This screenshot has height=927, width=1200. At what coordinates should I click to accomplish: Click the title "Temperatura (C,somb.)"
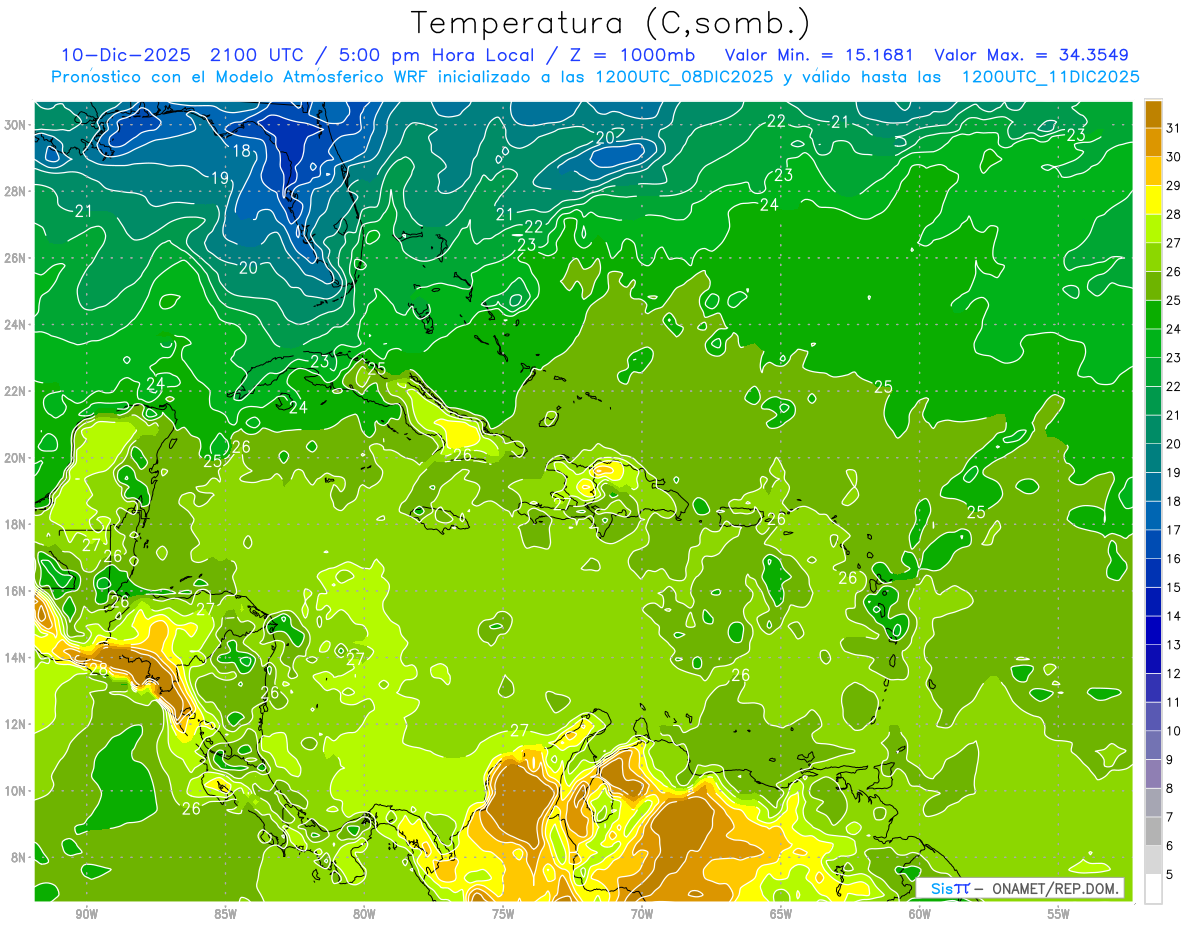[x=611, y=23]
